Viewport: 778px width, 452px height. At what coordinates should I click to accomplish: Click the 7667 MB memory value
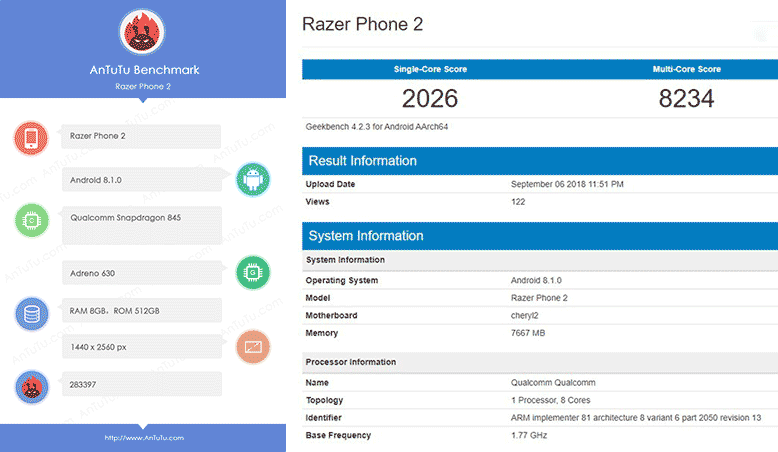[x=528, y=333]
